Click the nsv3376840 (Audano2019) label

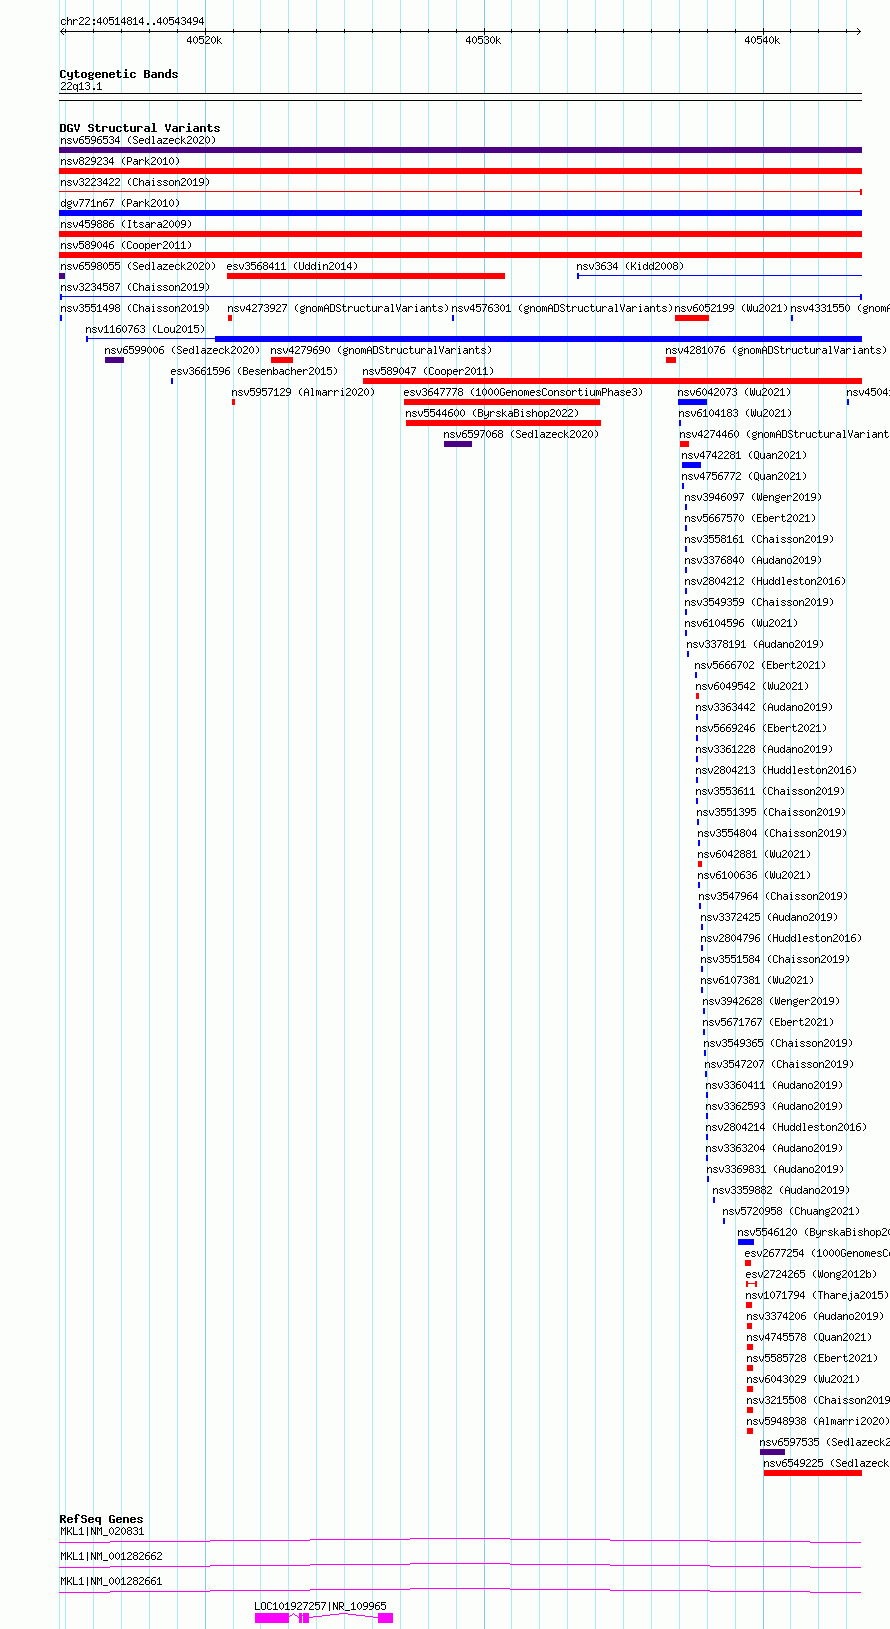click(x=753, y=560)
